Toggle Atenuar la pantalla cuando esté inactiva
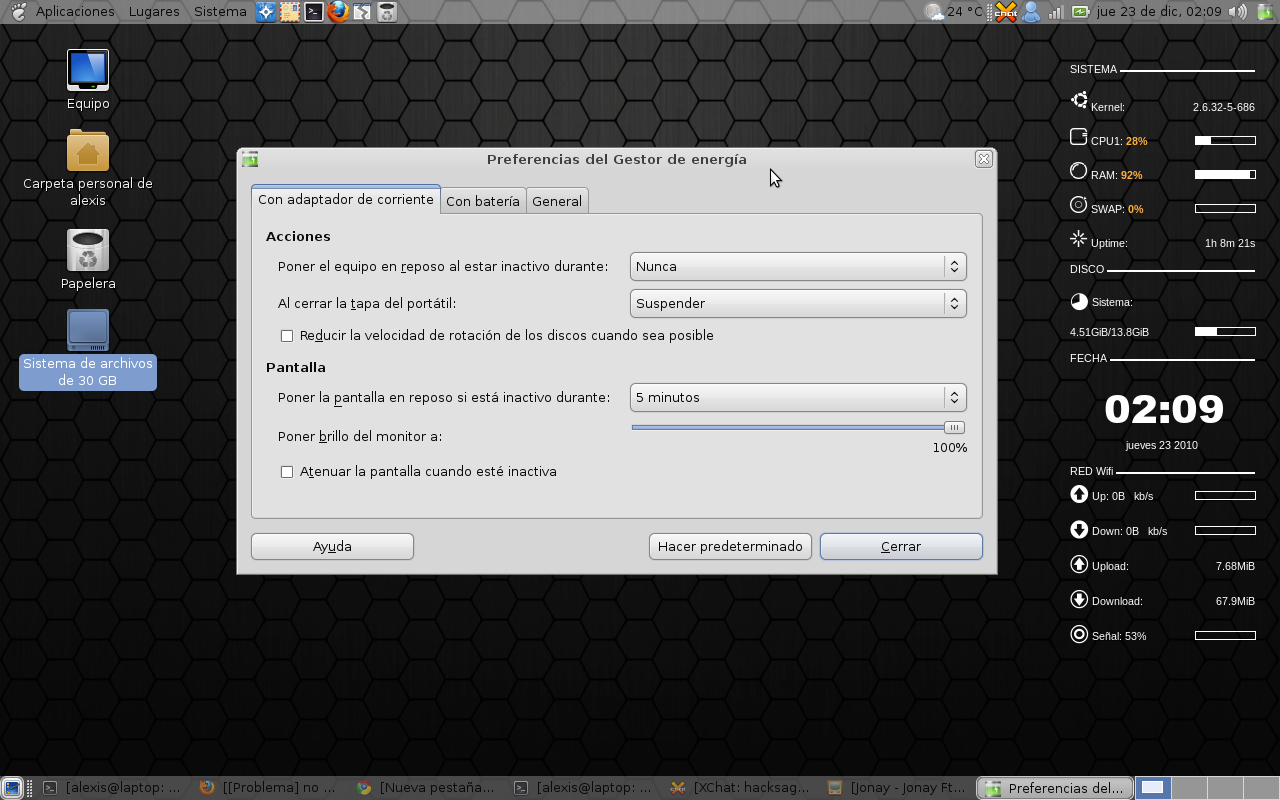The width and height of the screenshot is (1280, 800). pos(287,472)
